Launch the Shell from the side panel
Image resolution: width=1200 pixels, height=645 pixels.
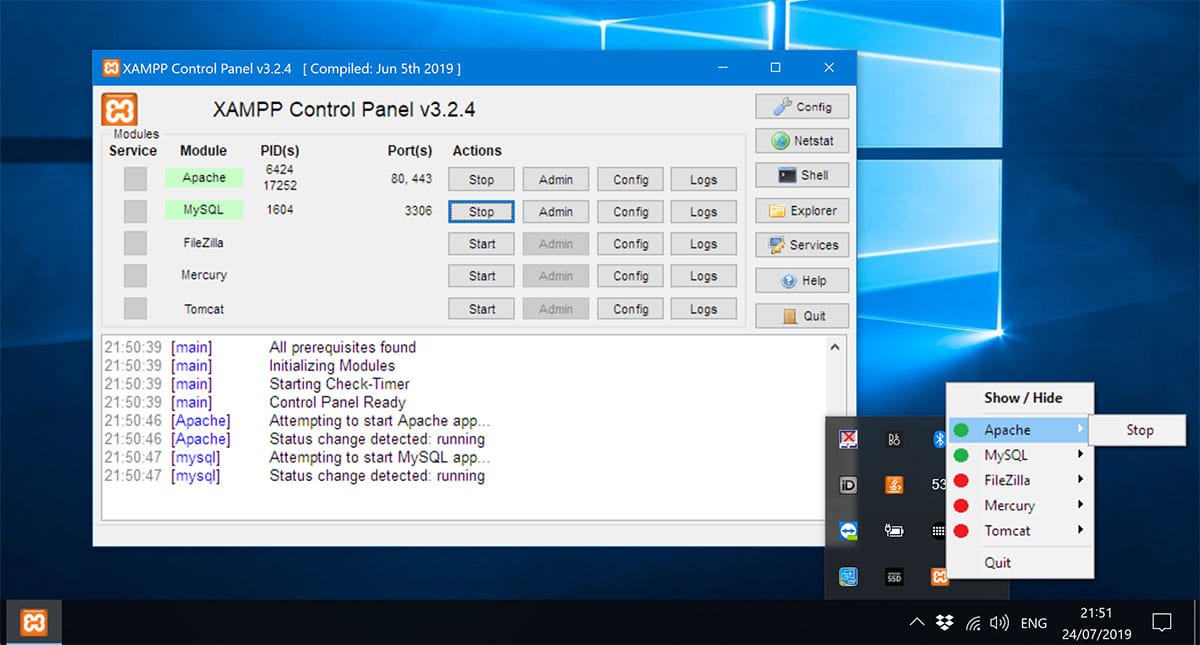802,175
